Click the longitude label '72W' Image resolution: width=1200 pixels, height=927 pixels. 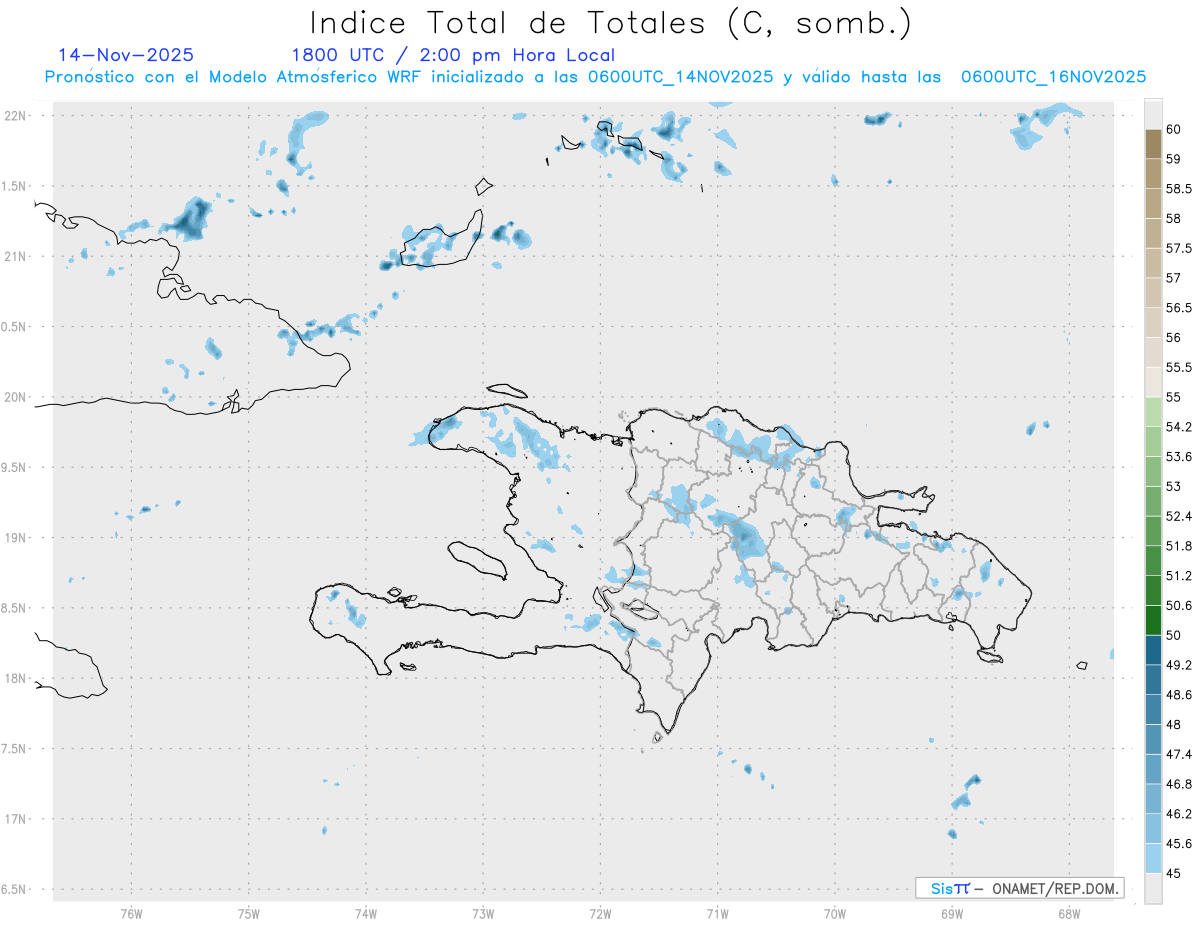pyautogui.click(x=600, y=914)
